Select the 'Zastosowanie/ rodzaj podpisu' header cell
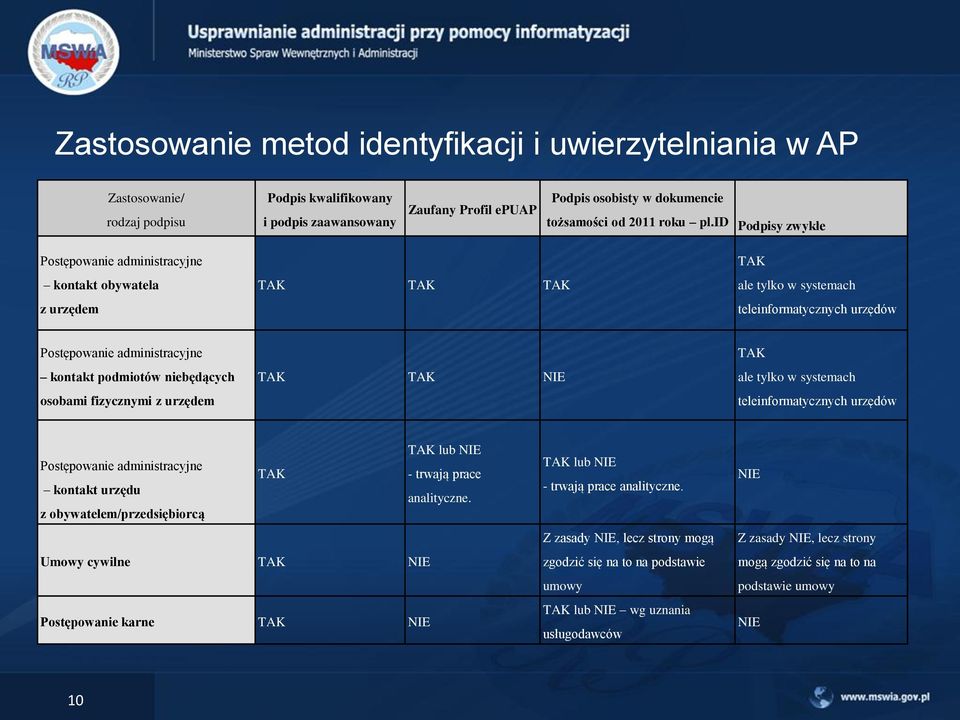This screenshot has width=960, height=720. [146, 209]
